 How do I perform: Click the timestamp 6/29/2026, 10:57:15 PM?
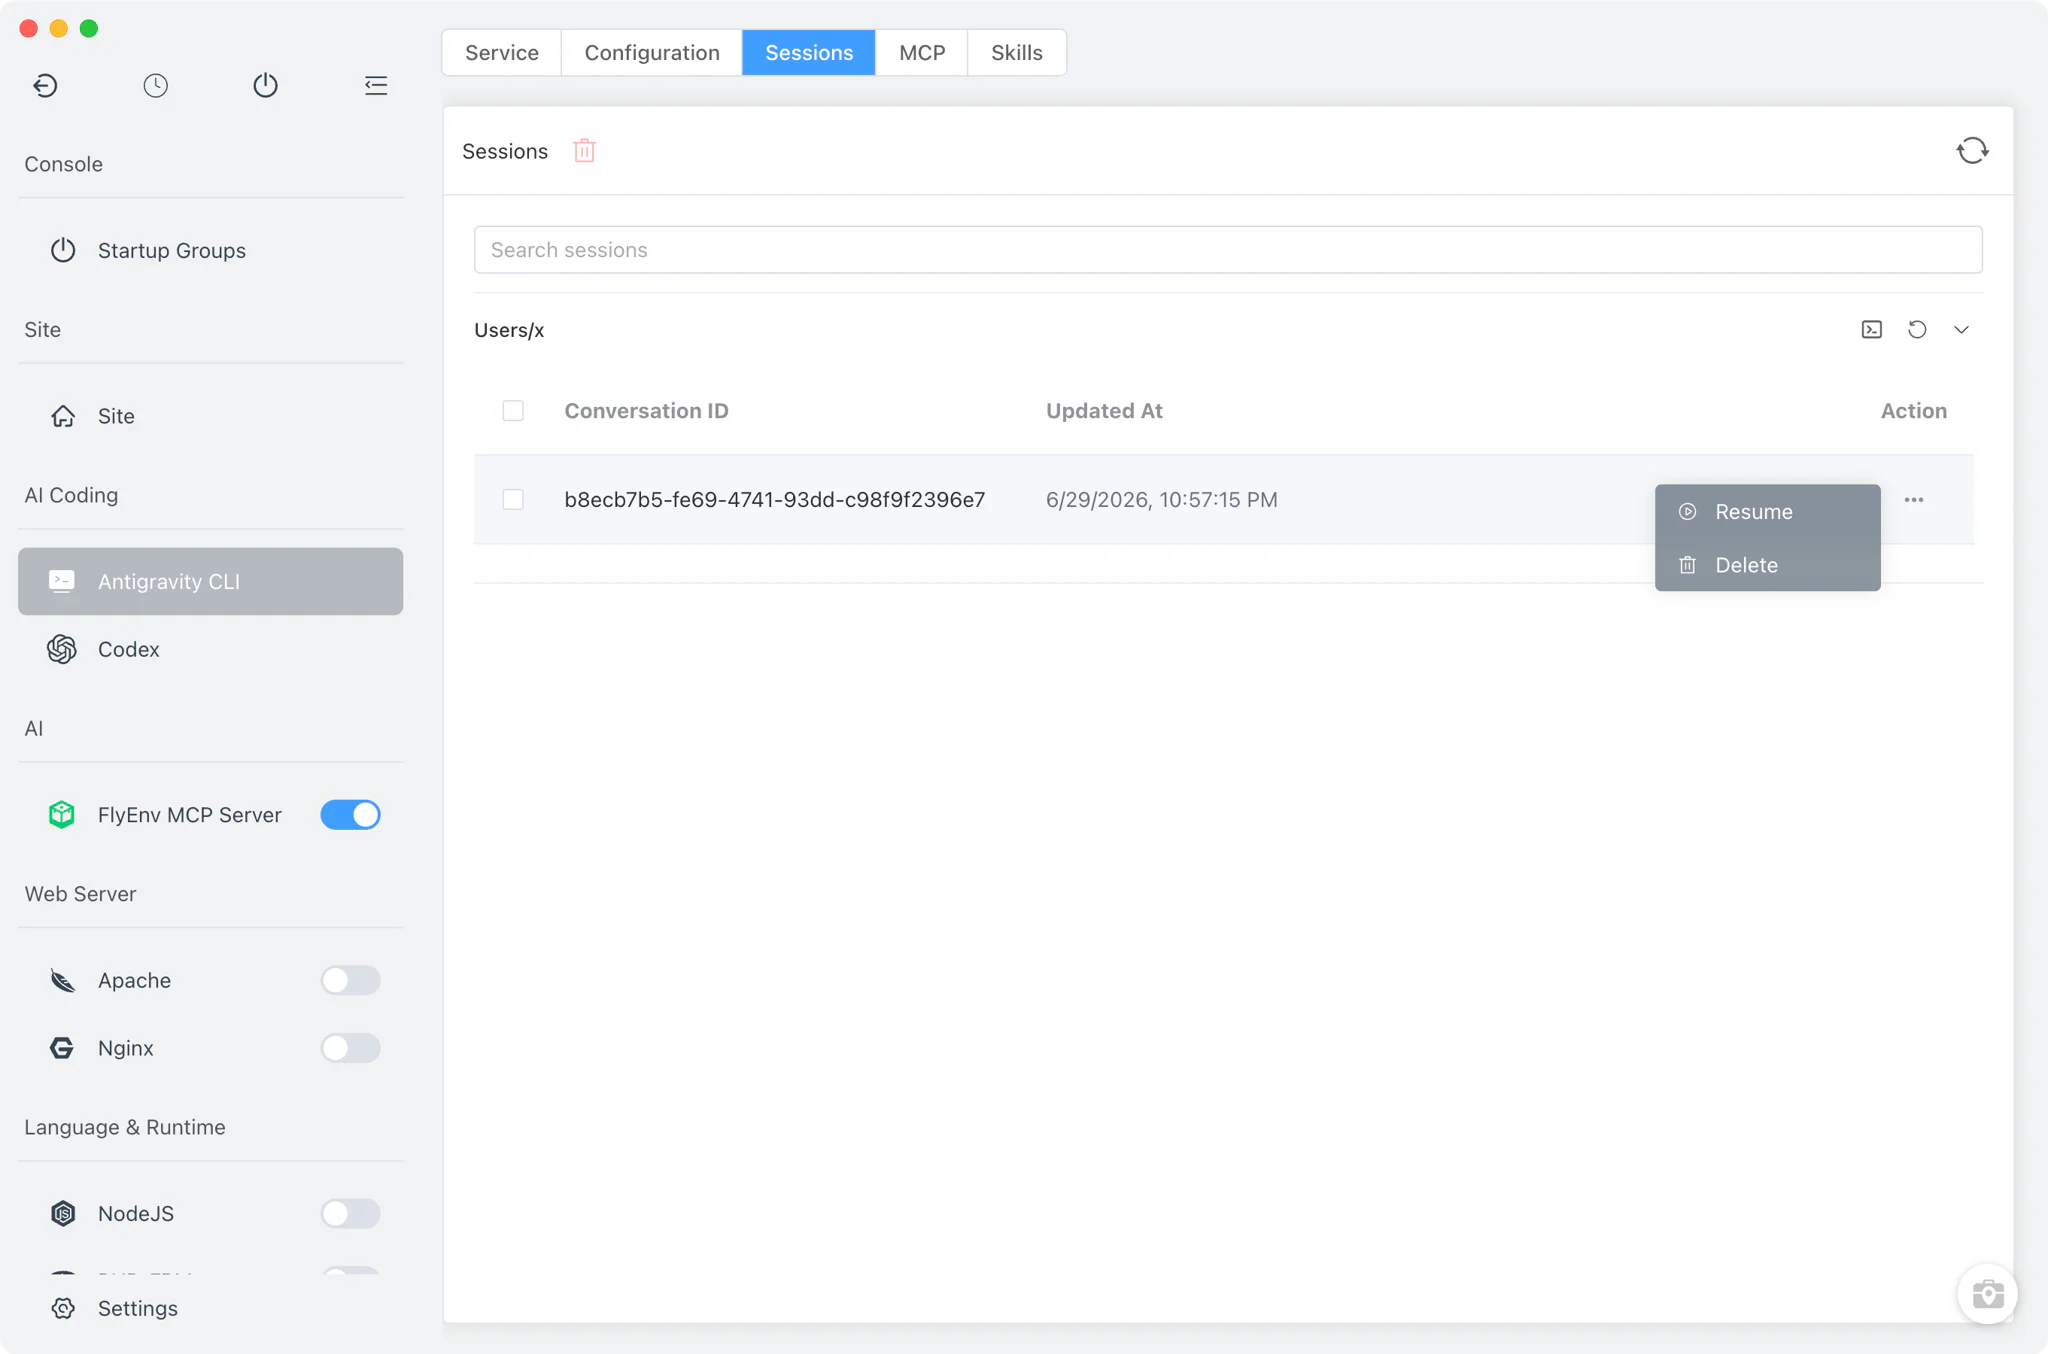(1162, 500)
